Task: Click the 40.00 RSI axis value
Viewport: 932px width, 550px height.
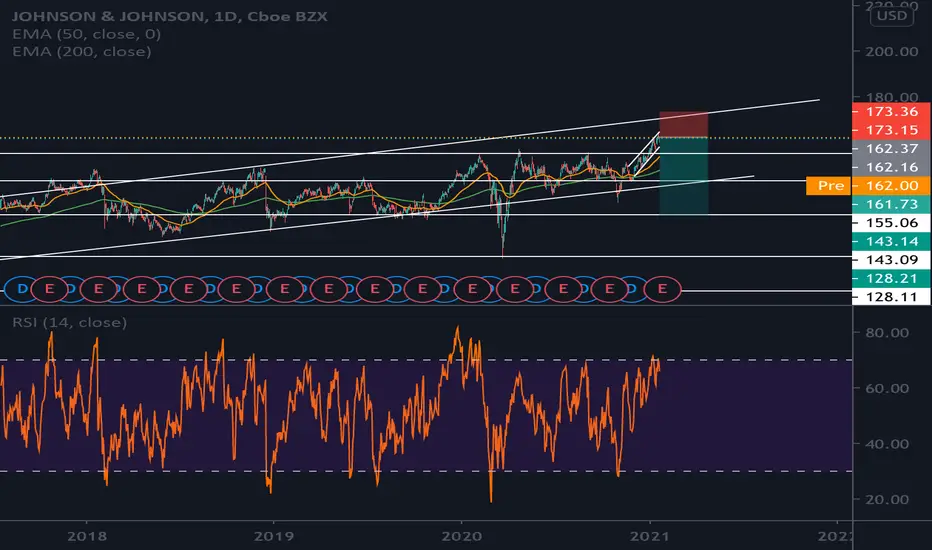Action: (887, 444)
